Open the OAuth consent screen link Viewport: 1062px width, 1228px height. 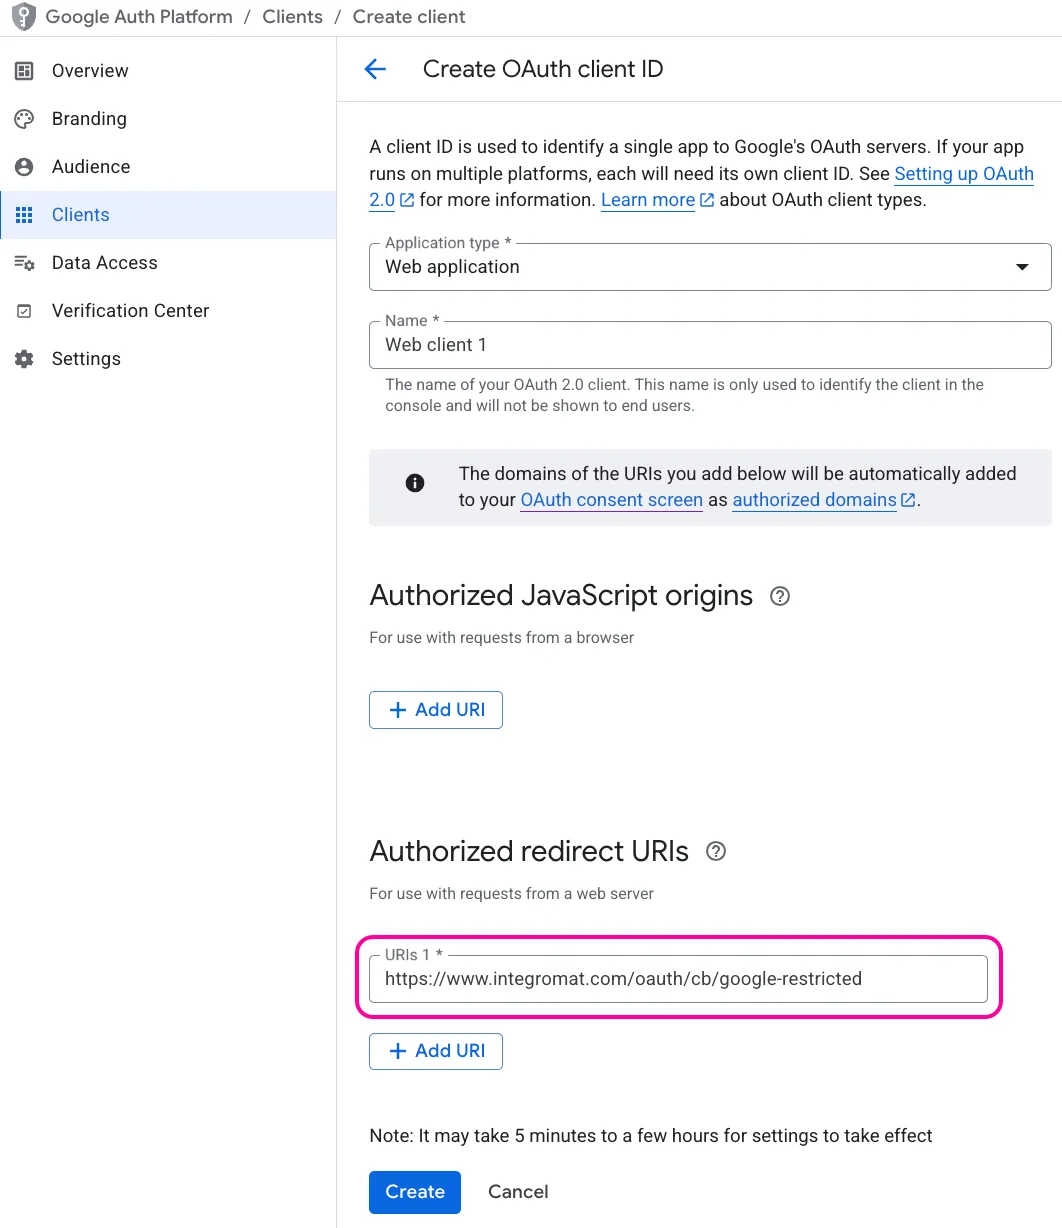pos(612,500)
